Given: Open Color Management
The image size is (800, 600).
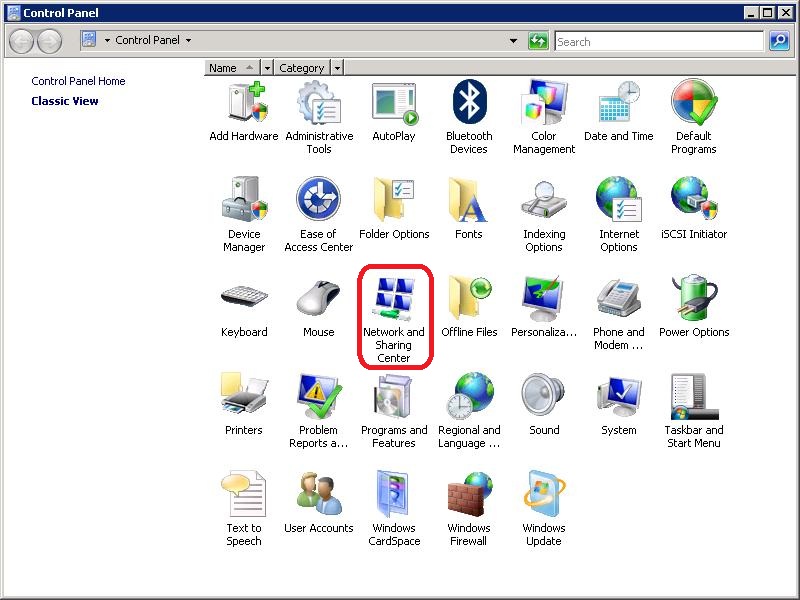Looking at the screenshot, I should (x=544, y=117).
